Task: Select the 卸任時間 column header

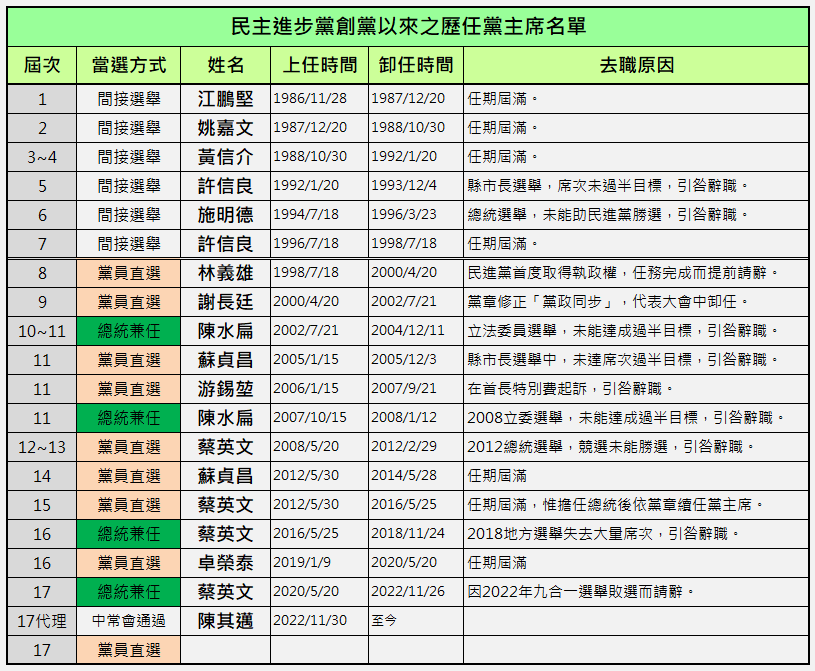Action: pos(416,65)
